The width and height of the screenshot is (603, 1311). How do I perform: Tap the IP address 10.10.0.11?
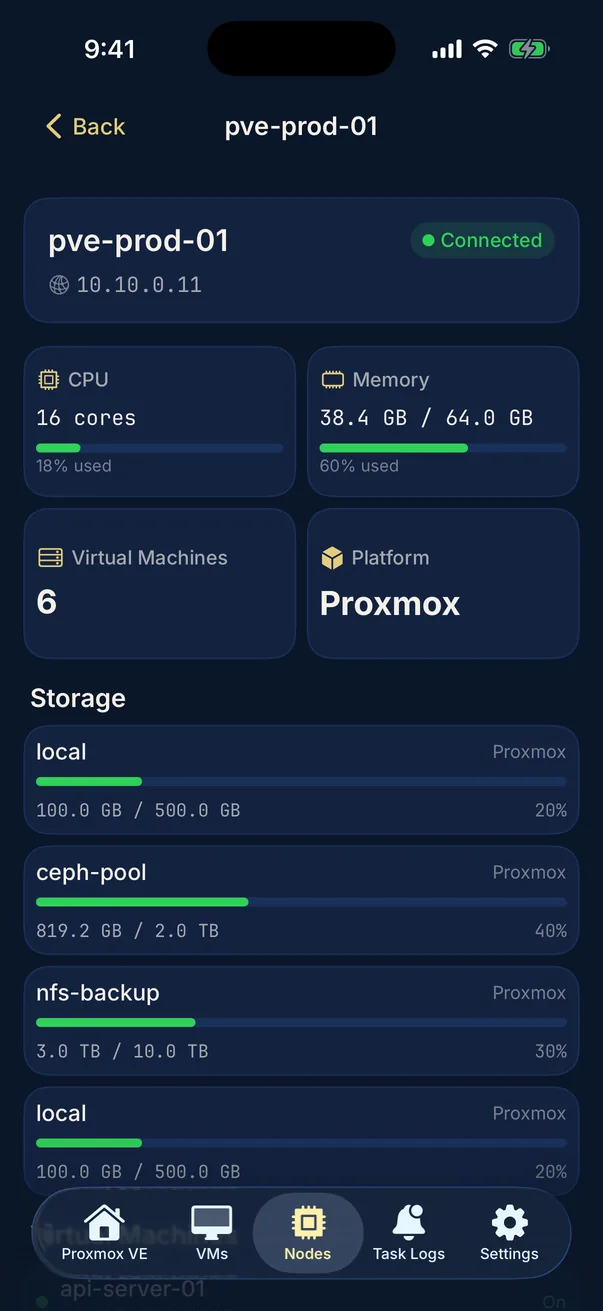pos(139,285)
